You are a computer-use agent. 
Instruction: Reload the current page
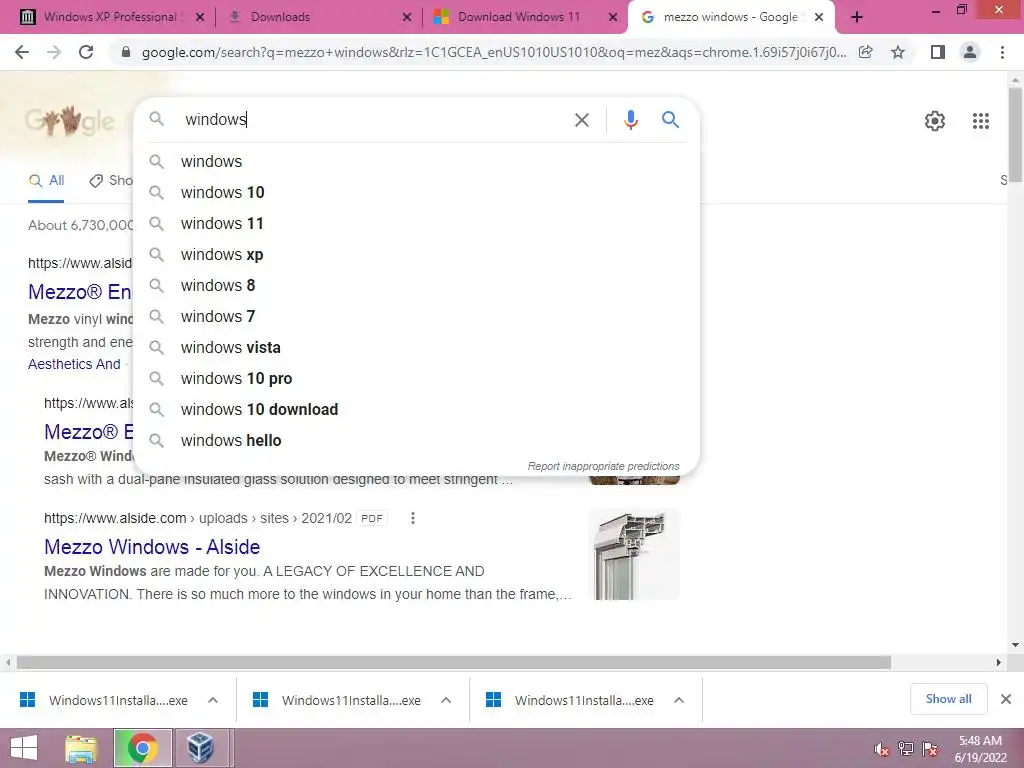coord(86,52)
